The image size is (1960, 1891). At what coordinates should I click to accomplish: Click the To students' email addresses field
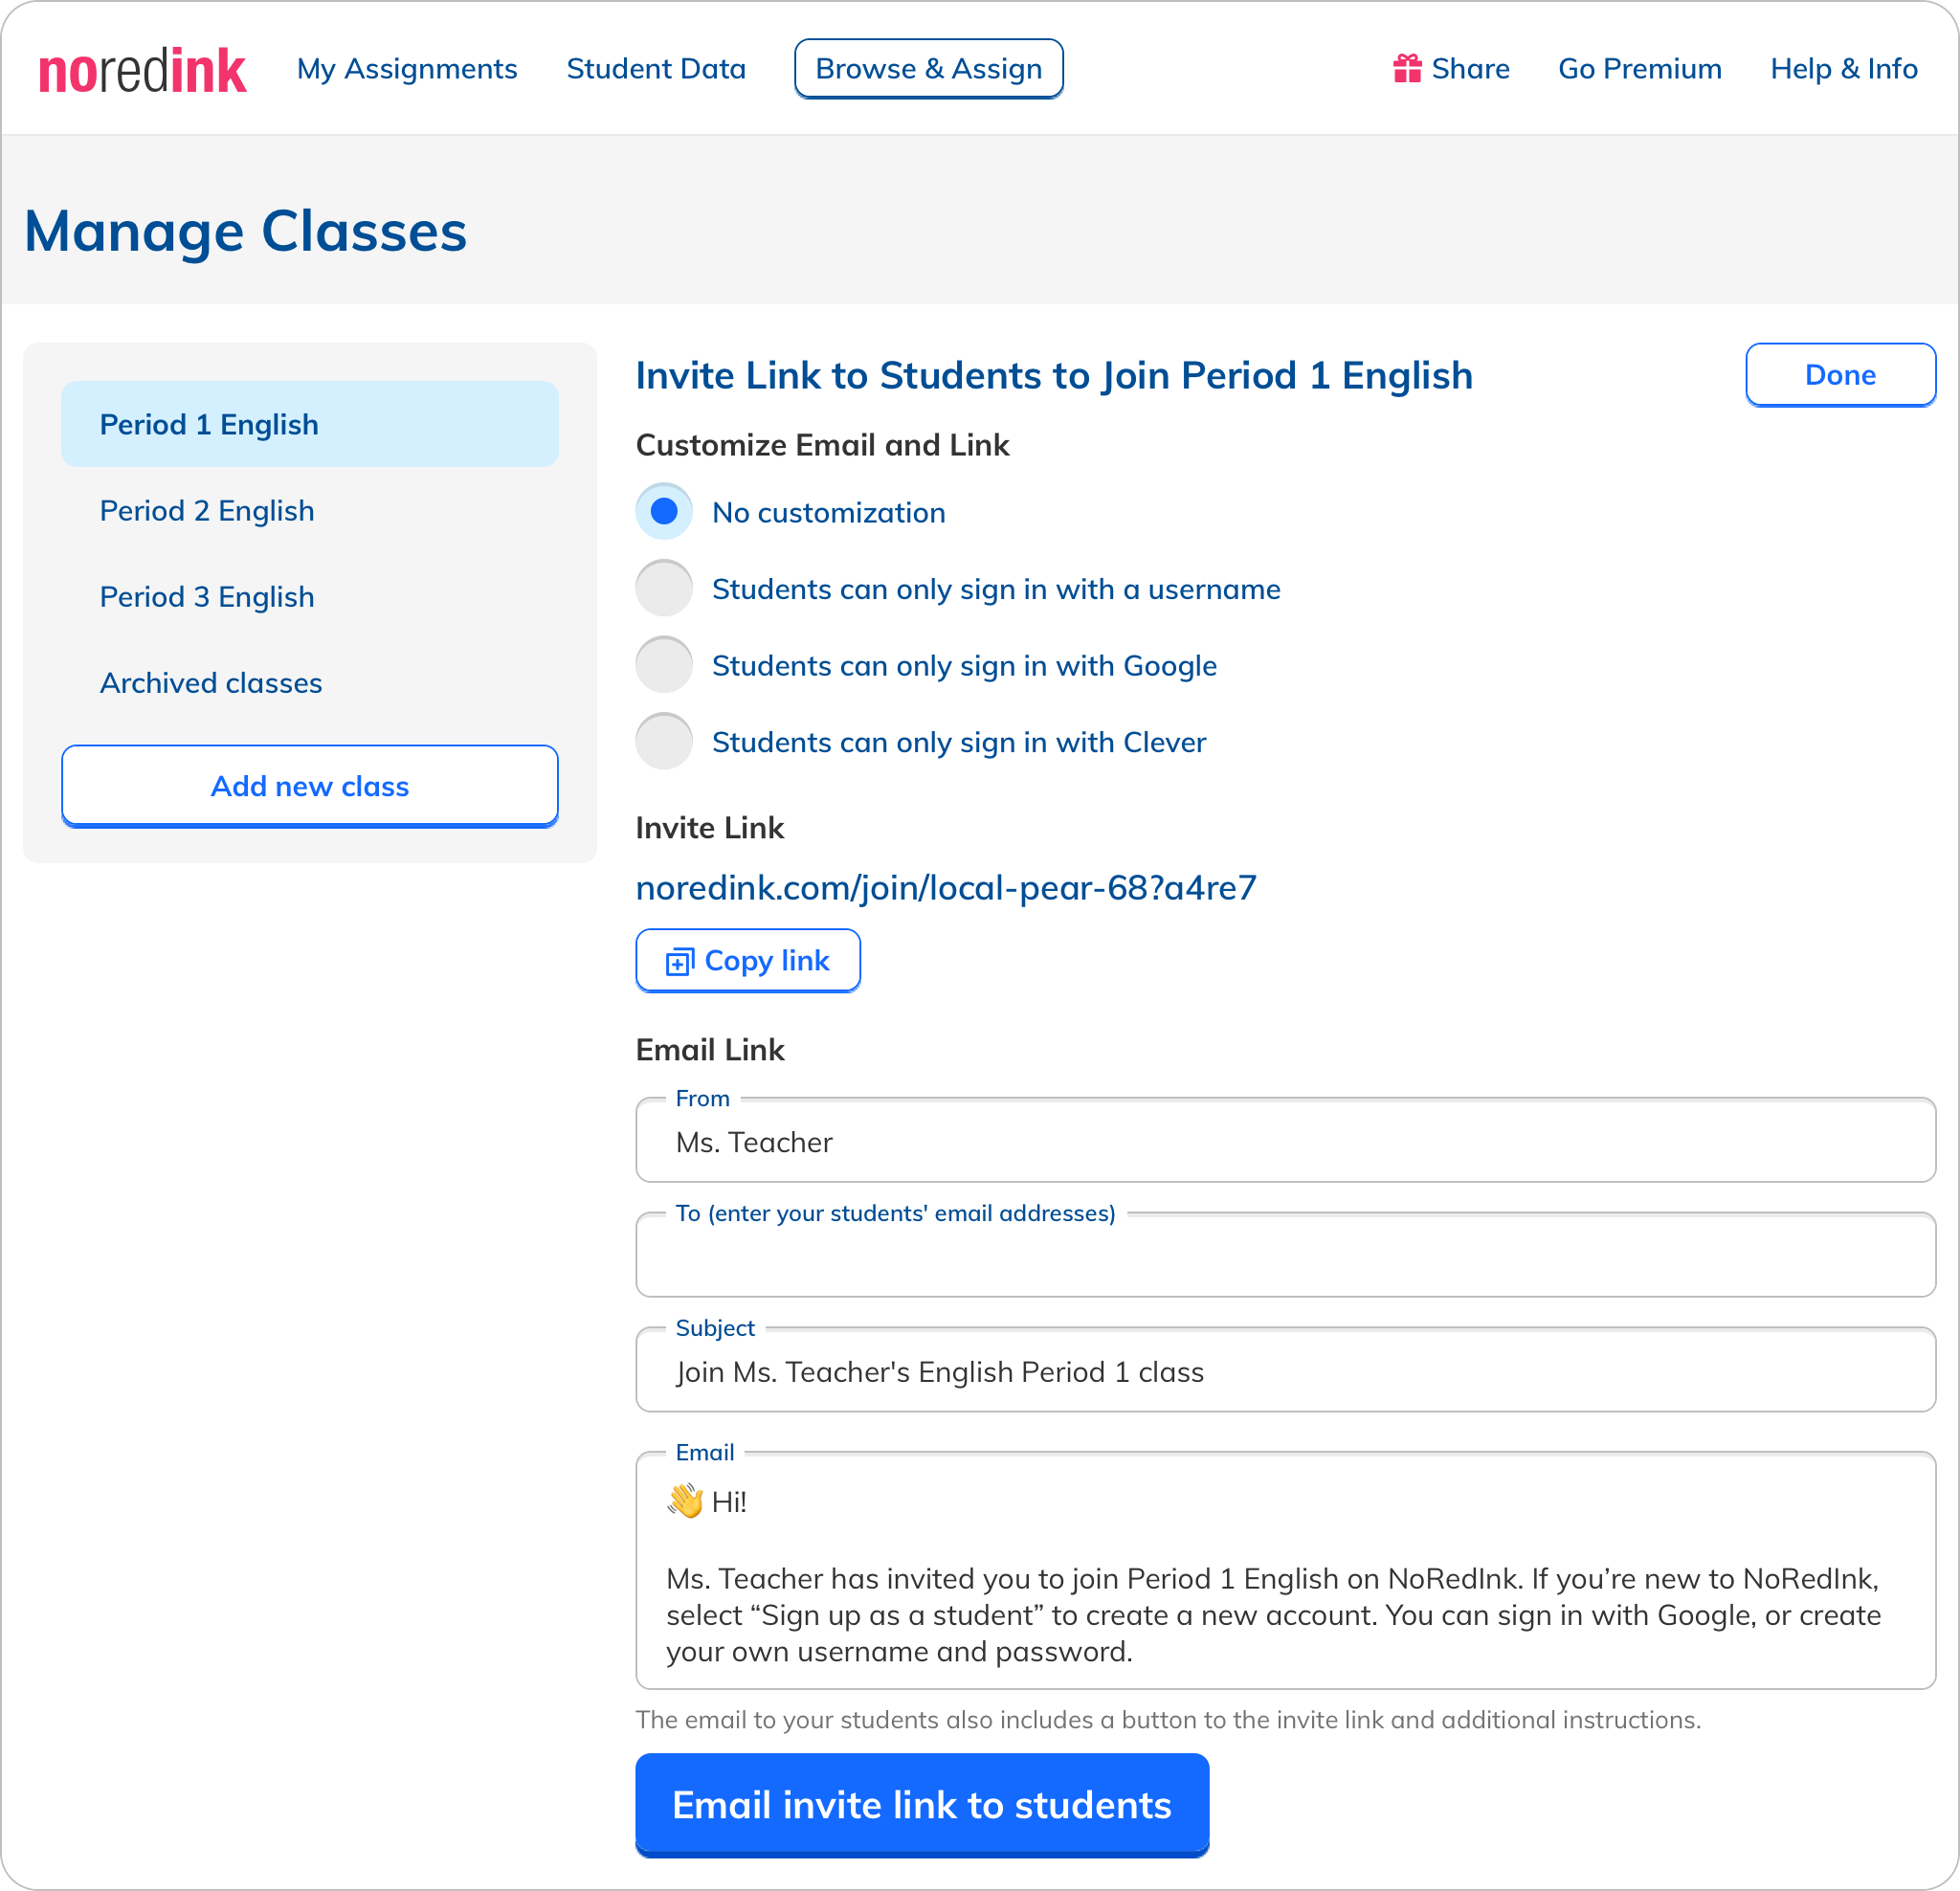point(1285,1258)
